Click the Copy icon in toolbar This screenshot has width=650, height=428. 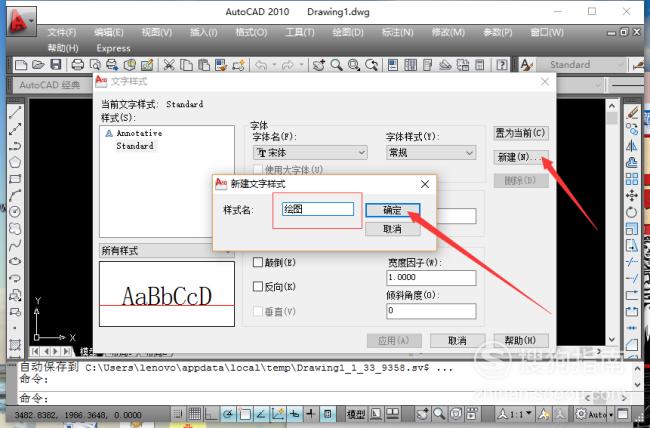pyautogui.click(x=186, y=65)
